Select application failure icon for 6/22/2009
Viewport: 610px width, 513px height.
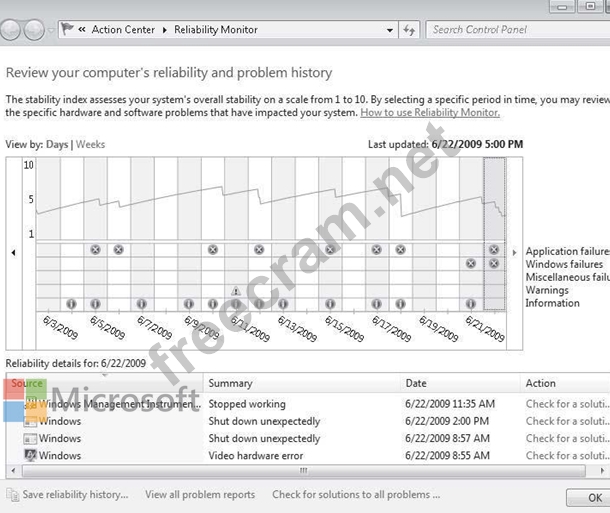coord(494,250)
